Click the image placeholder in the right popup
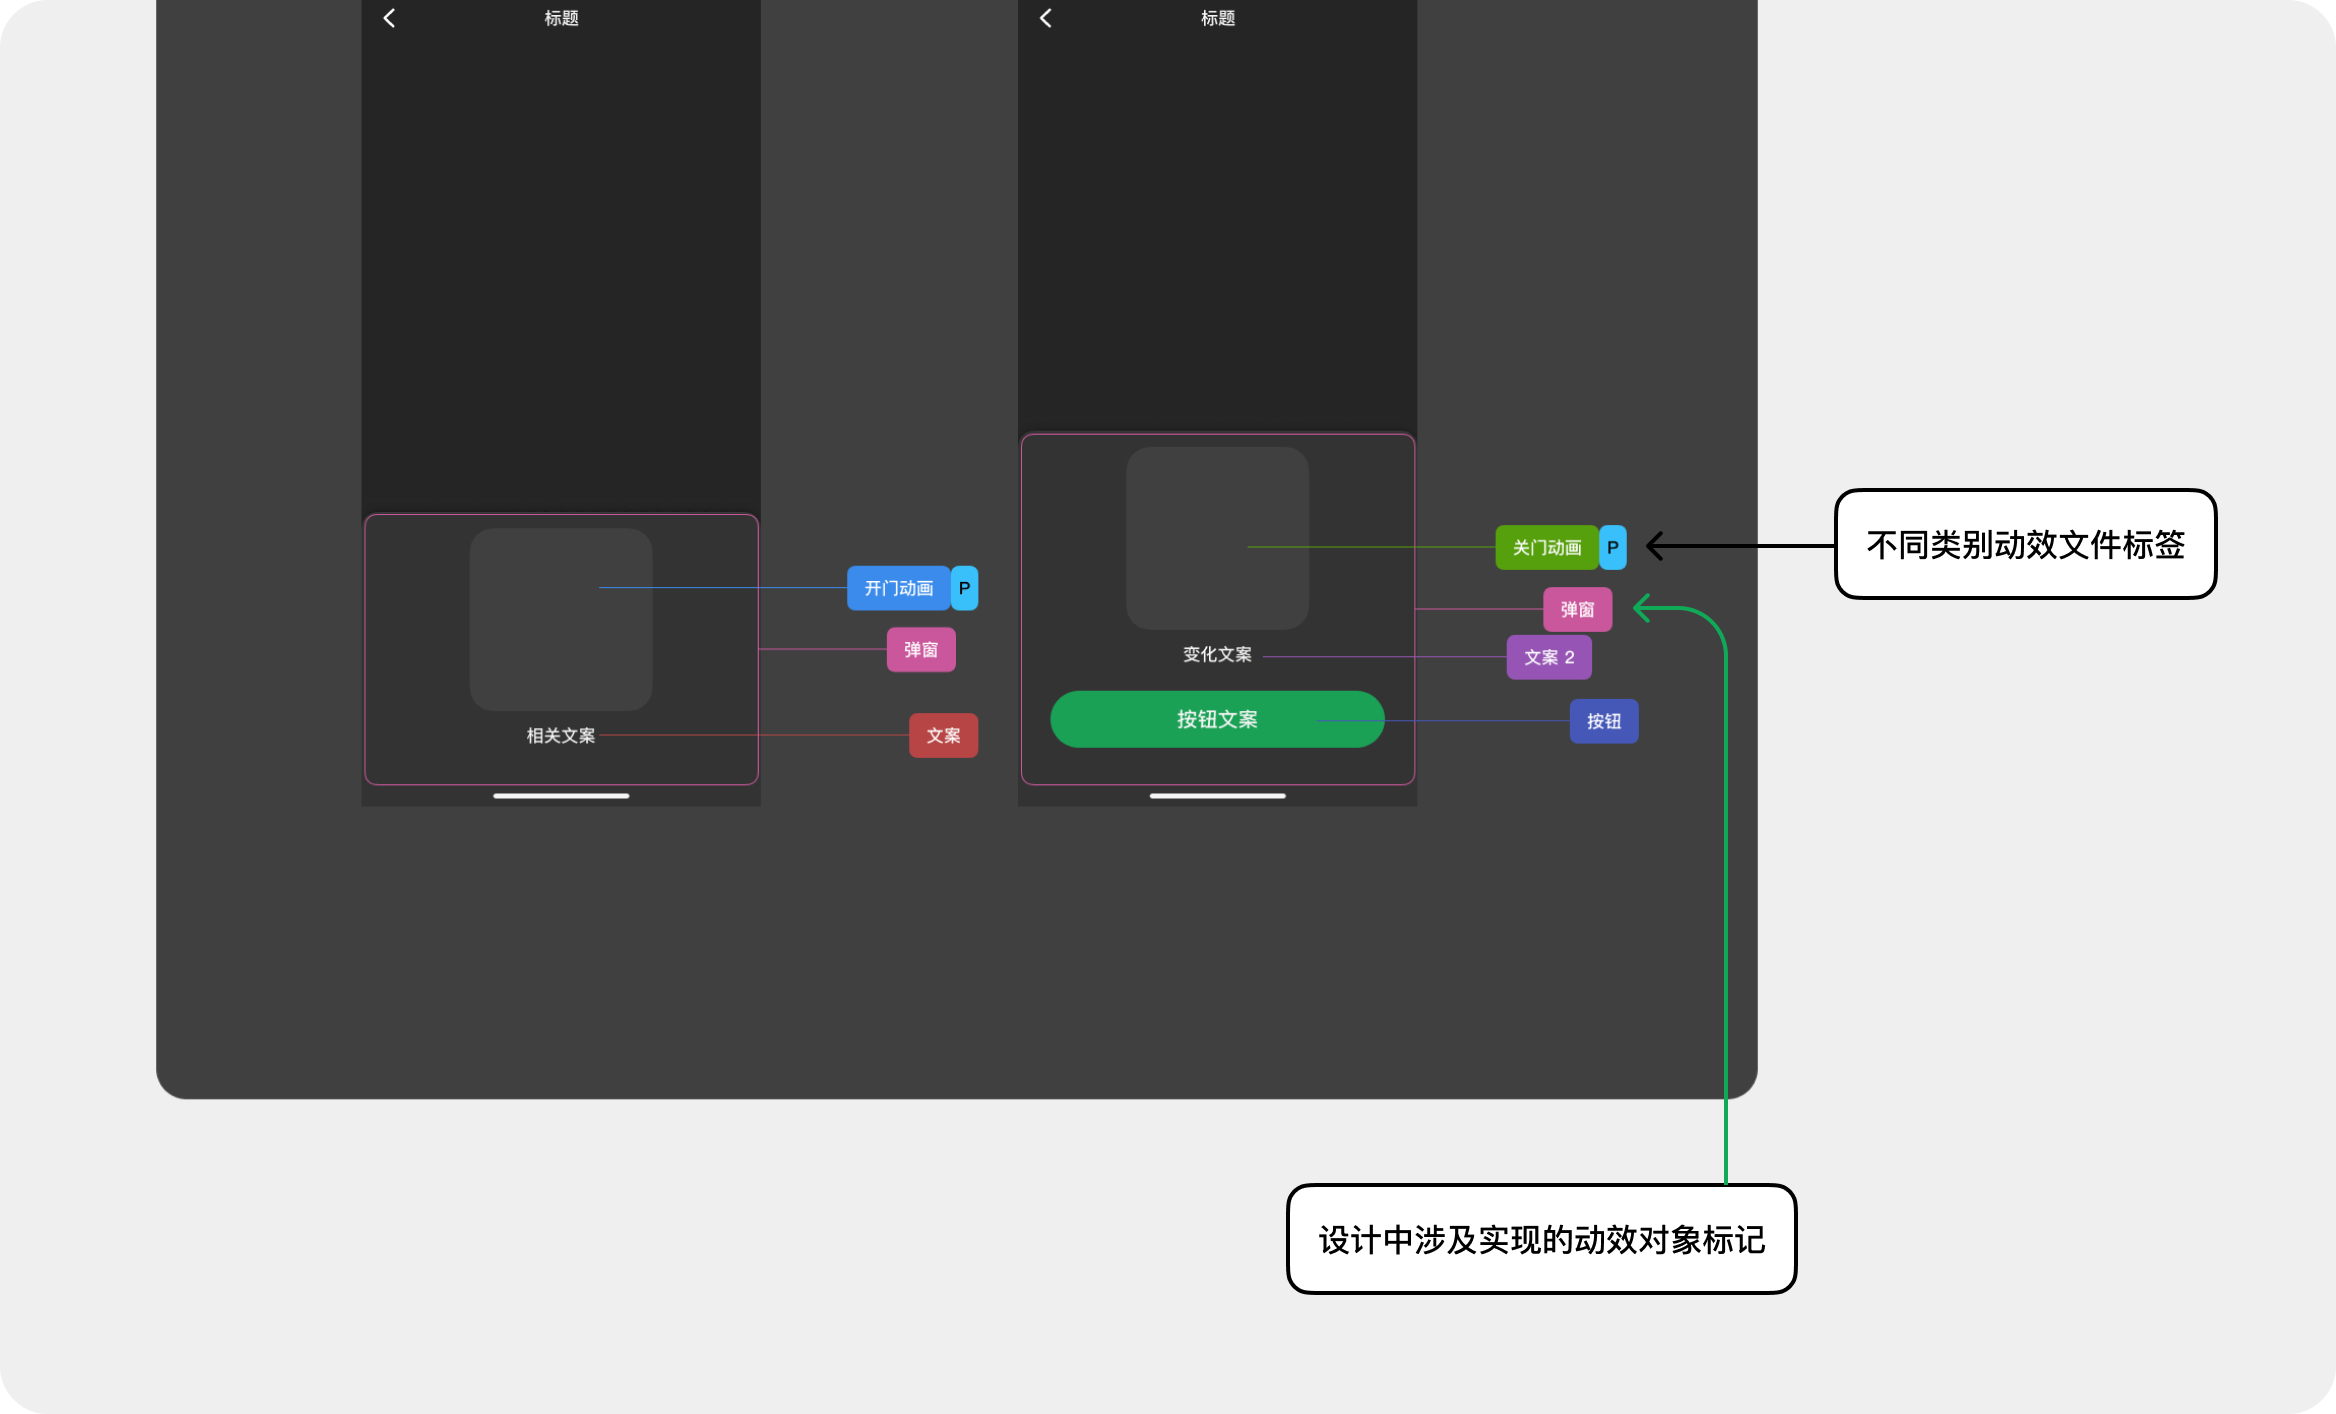 pos(1217,538)
